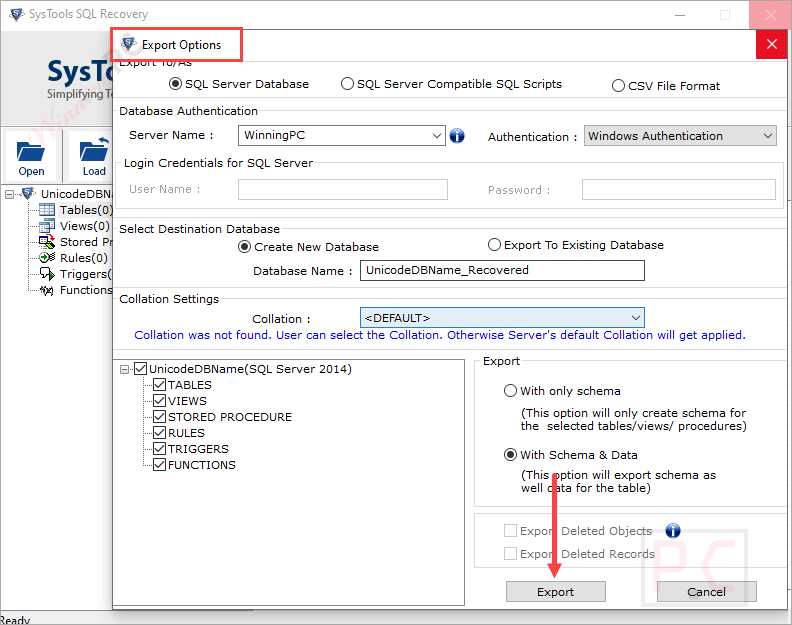Viewport: 792px width, 625px height.
Task: Choose Export To Existing Database option
Action: point(494,245)
